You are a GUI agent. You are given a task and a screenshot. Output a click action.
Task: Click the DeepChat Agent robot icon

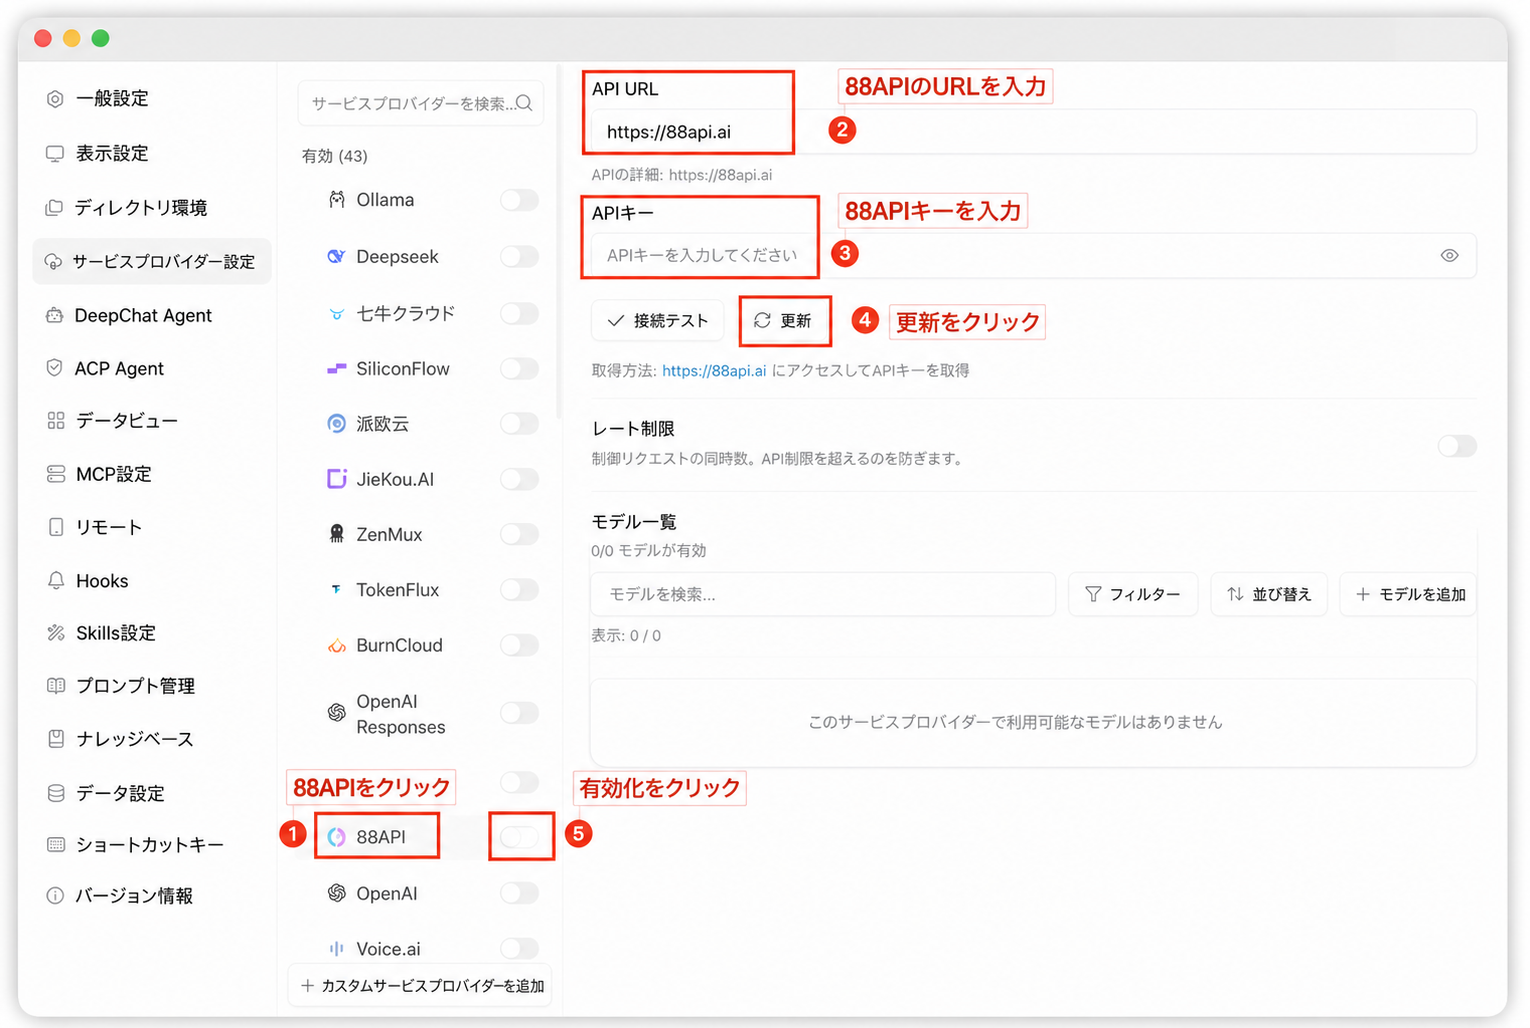coord(55,315)
